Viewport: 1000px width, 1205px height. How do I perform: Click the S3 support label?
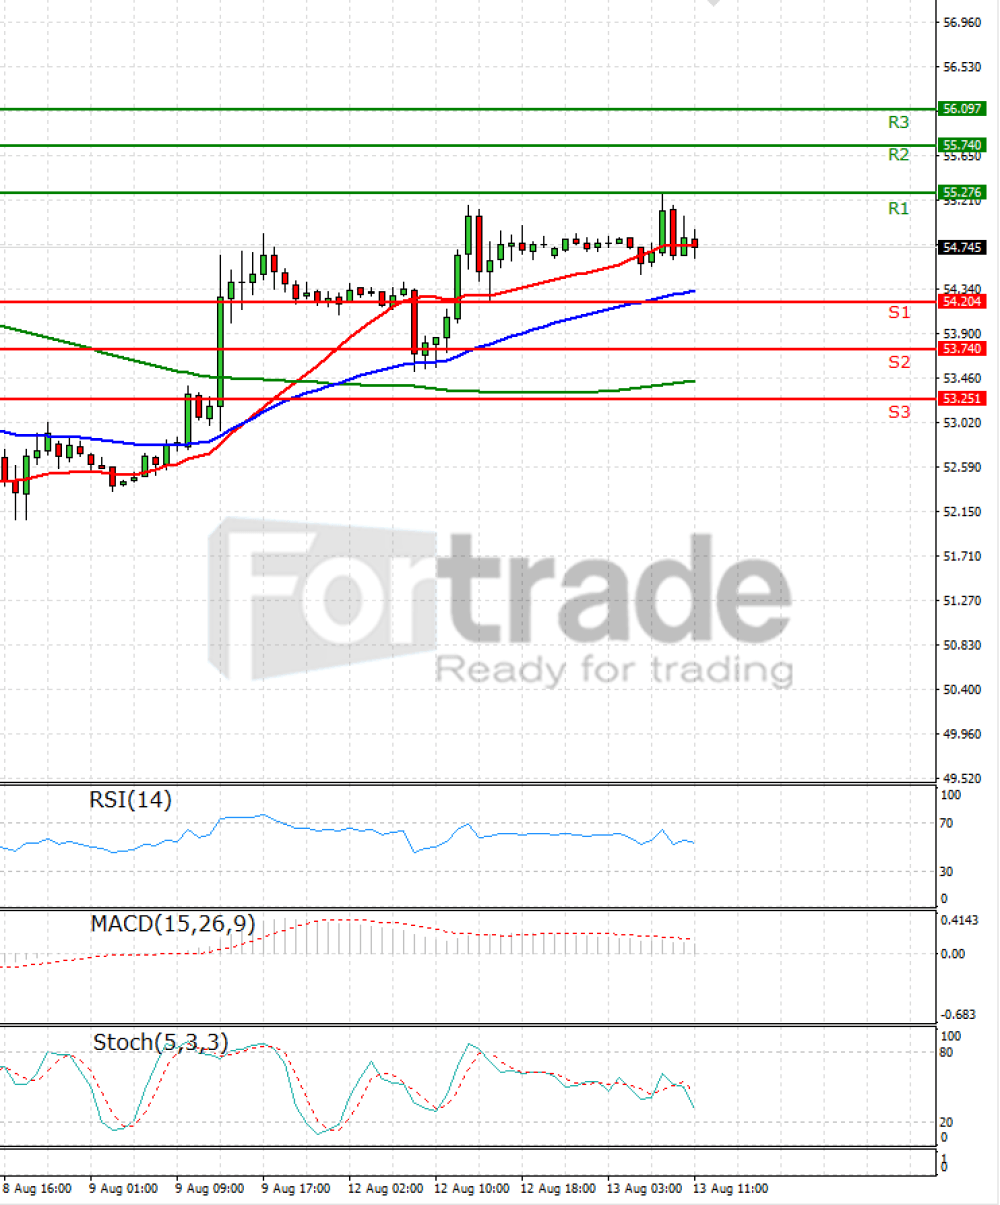[899, 411]
